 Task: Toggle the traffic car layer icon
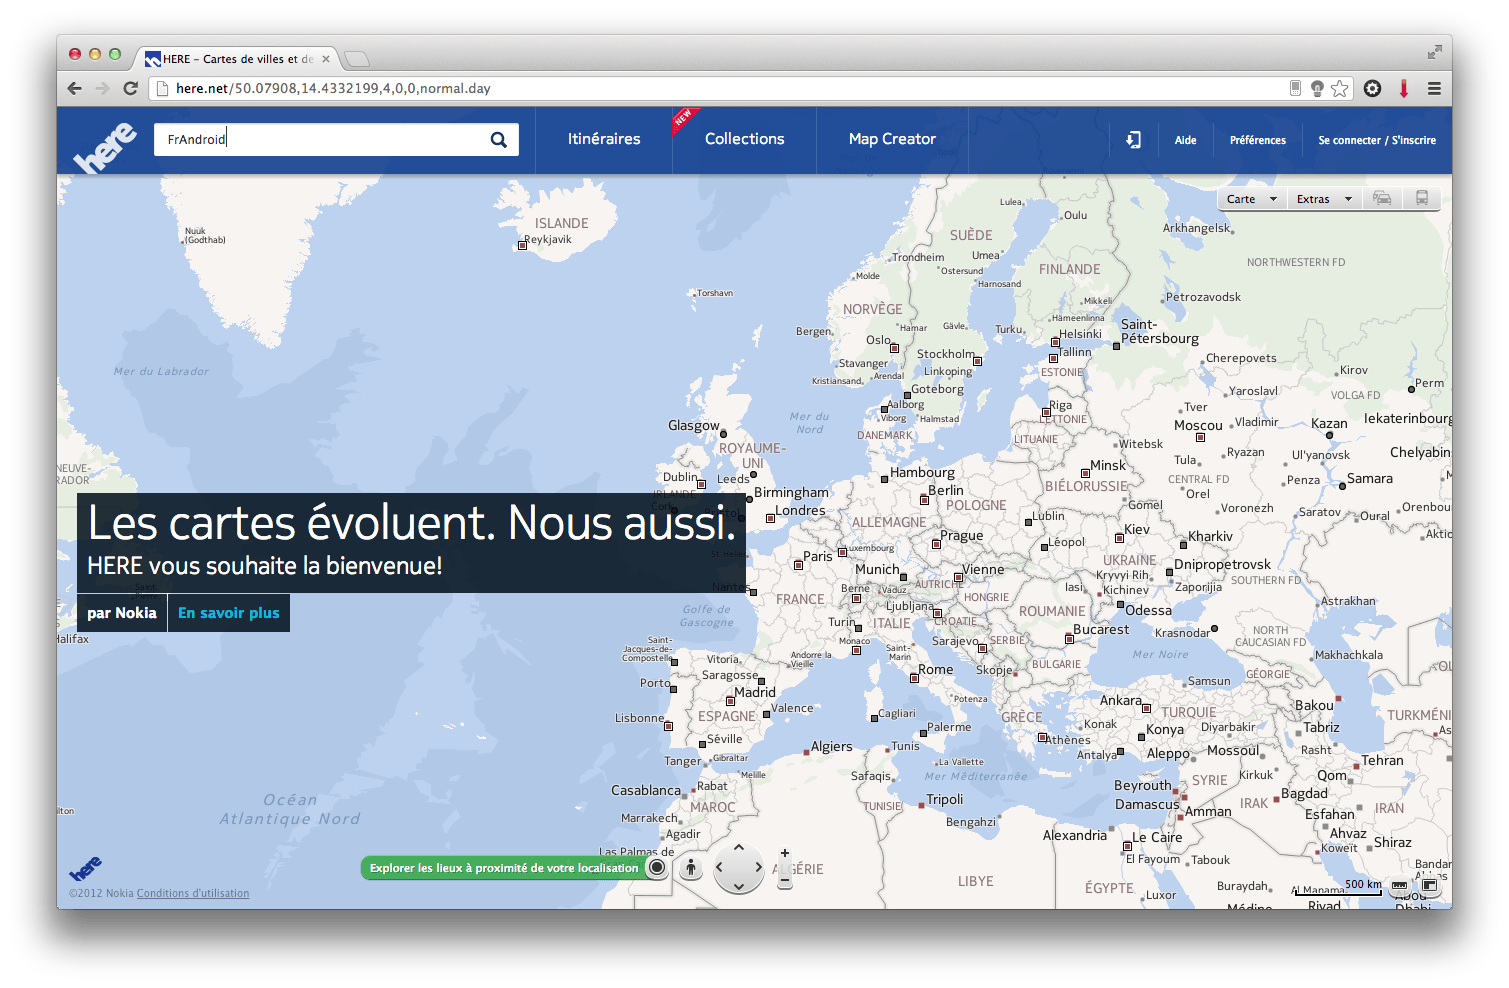(1382, 198)
